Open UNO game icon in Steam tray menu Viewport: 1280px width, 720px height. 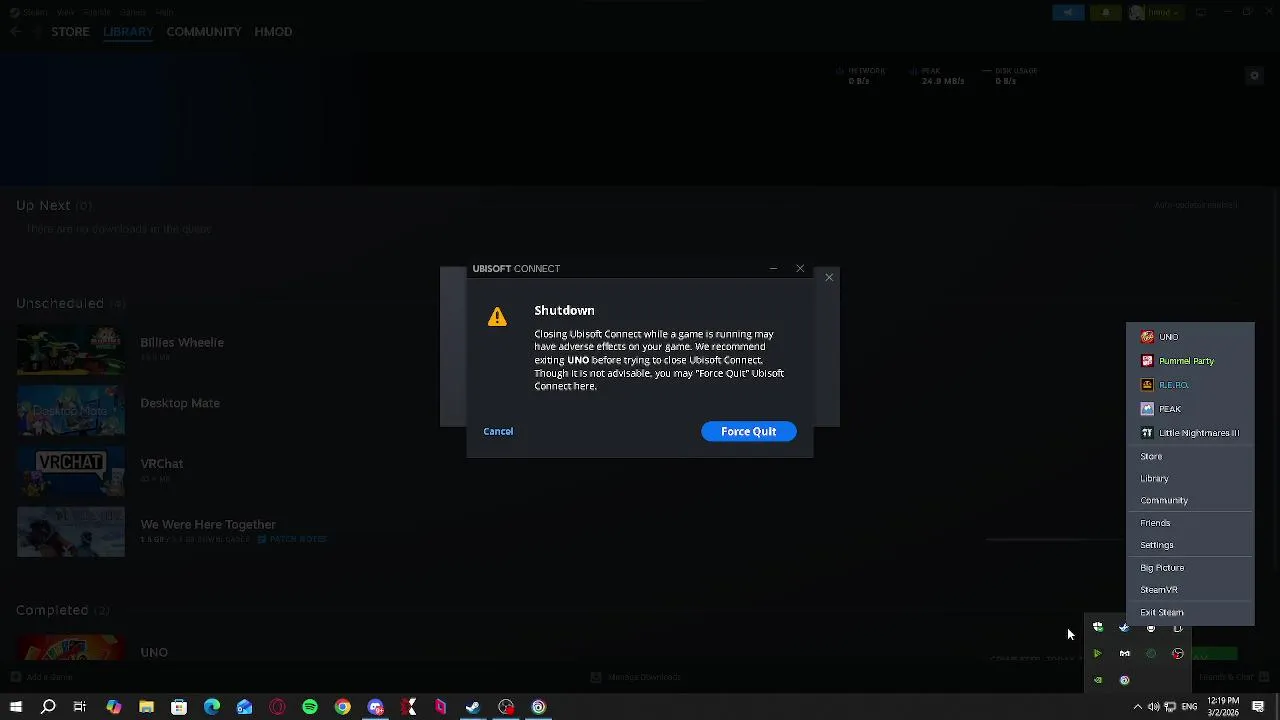1147,337
